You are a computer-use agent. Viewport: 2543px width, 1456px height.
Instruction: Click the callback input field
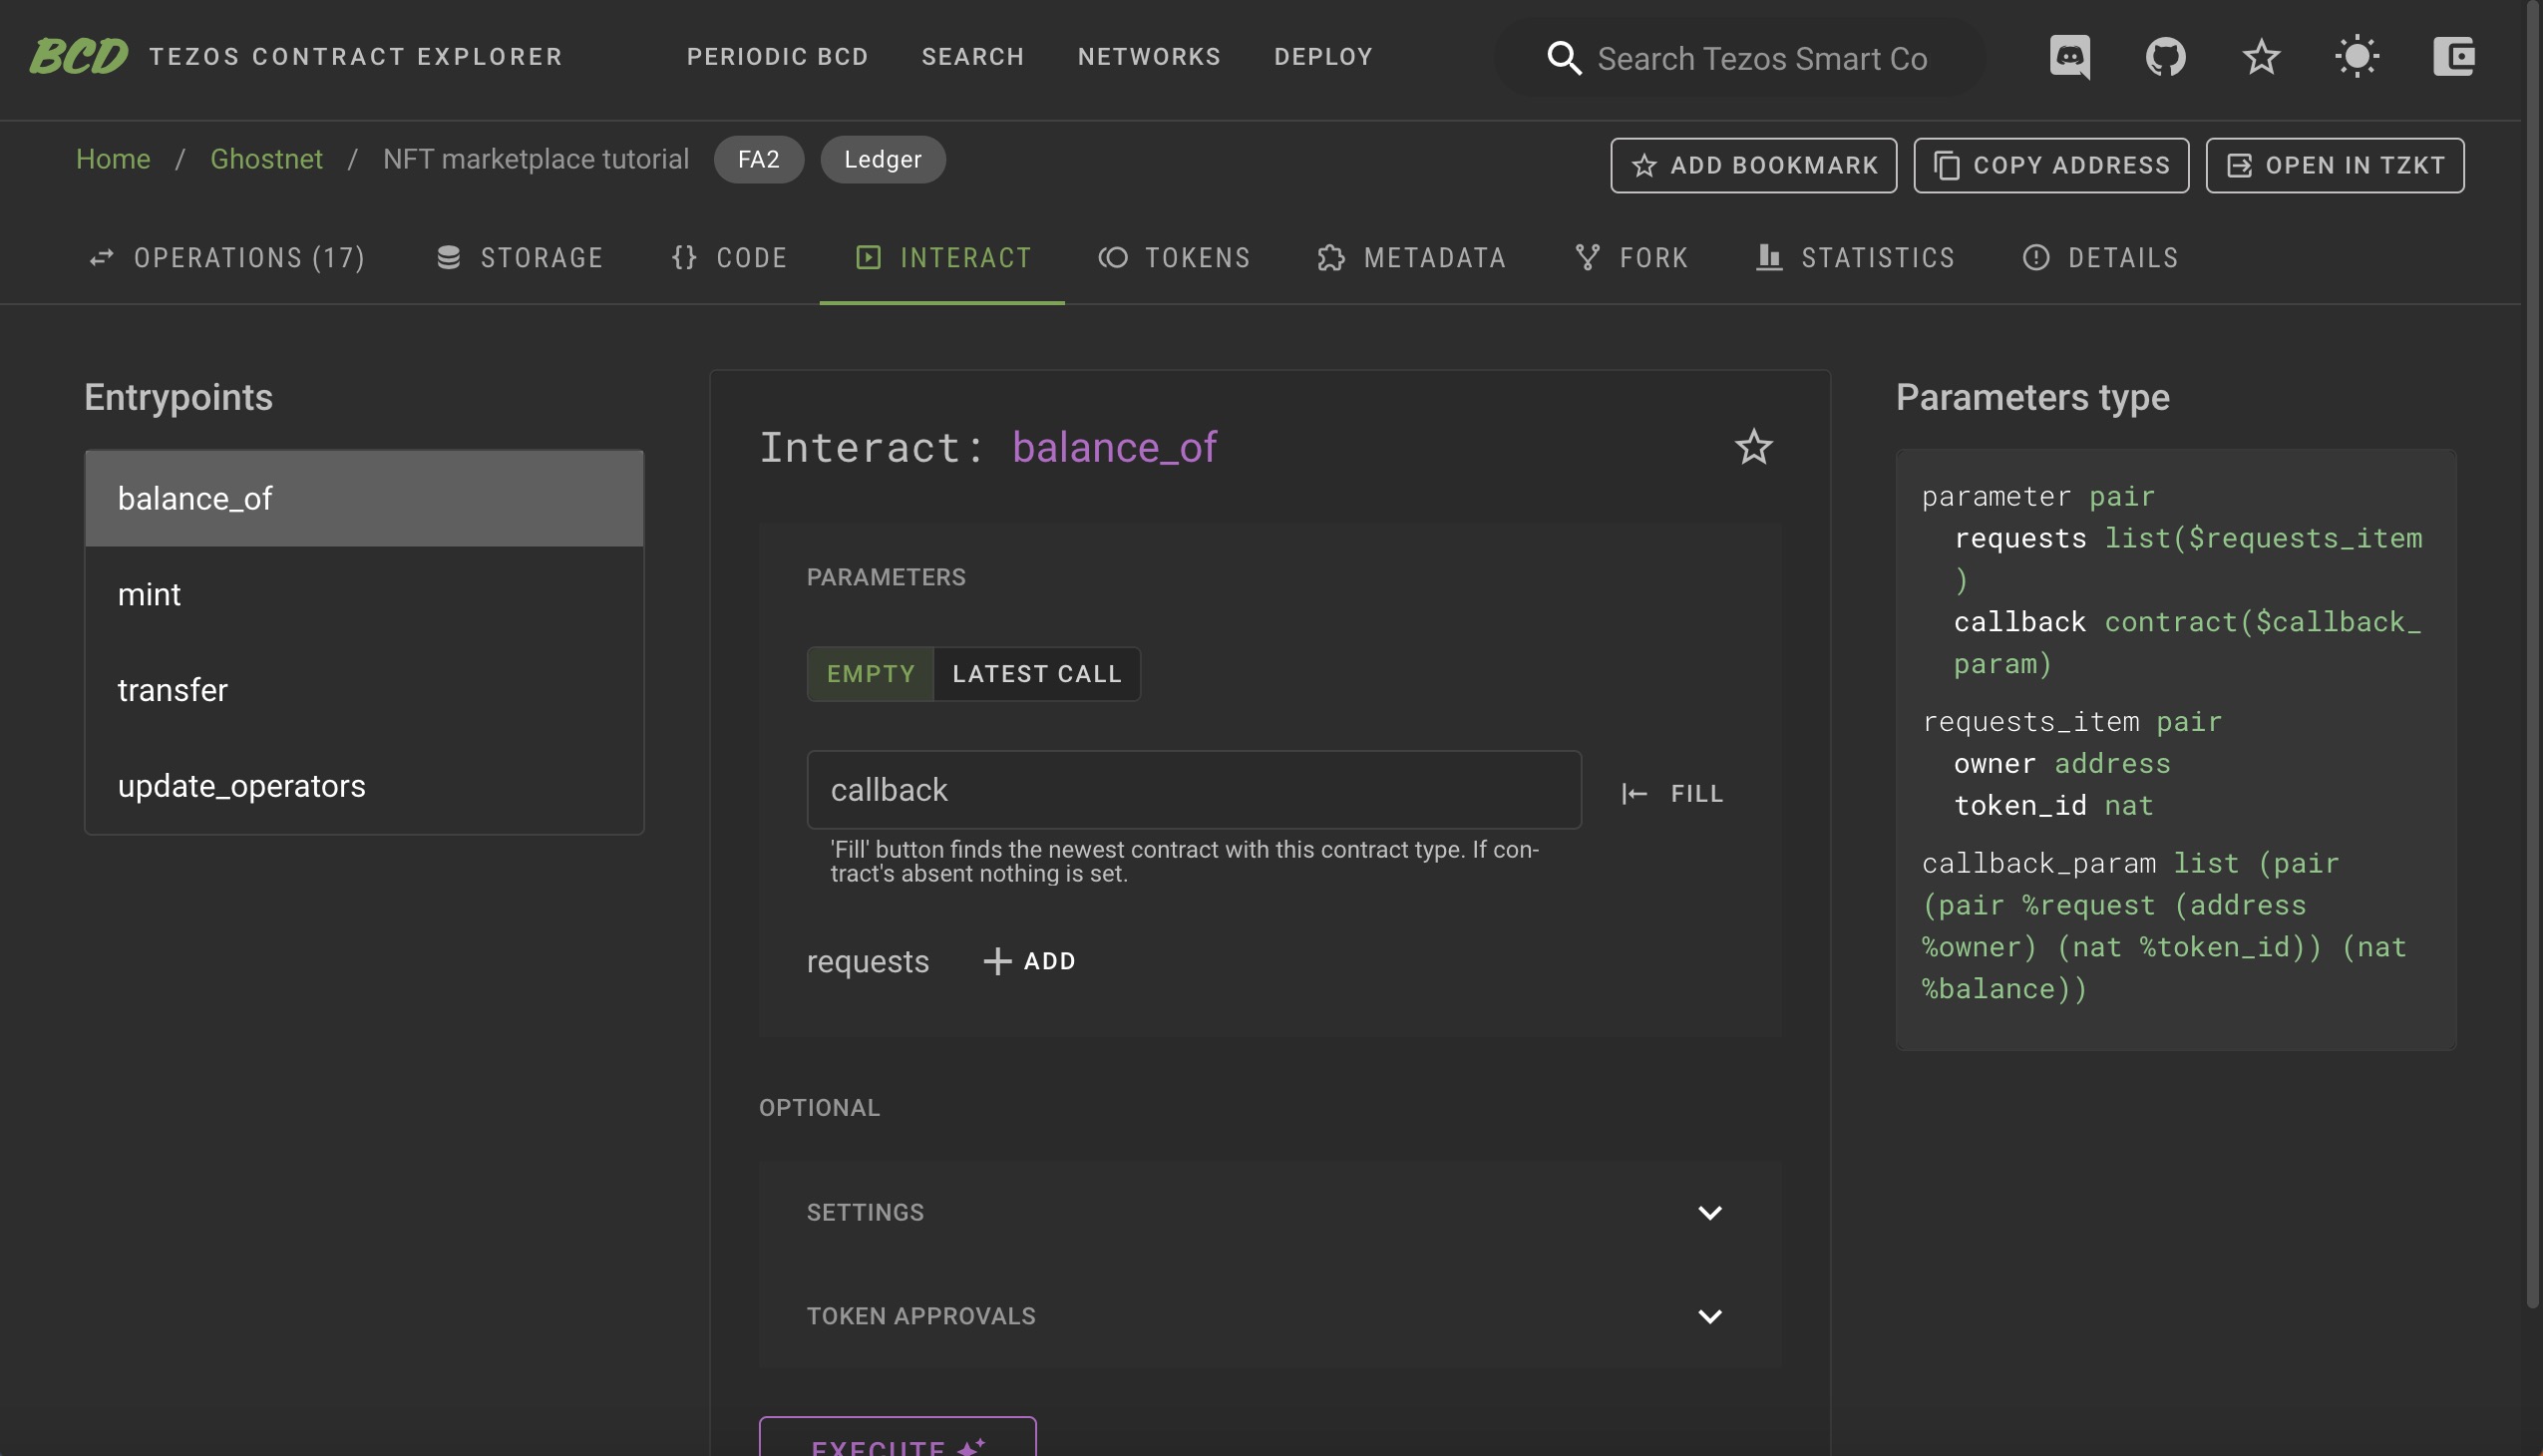coord(1193,790)
